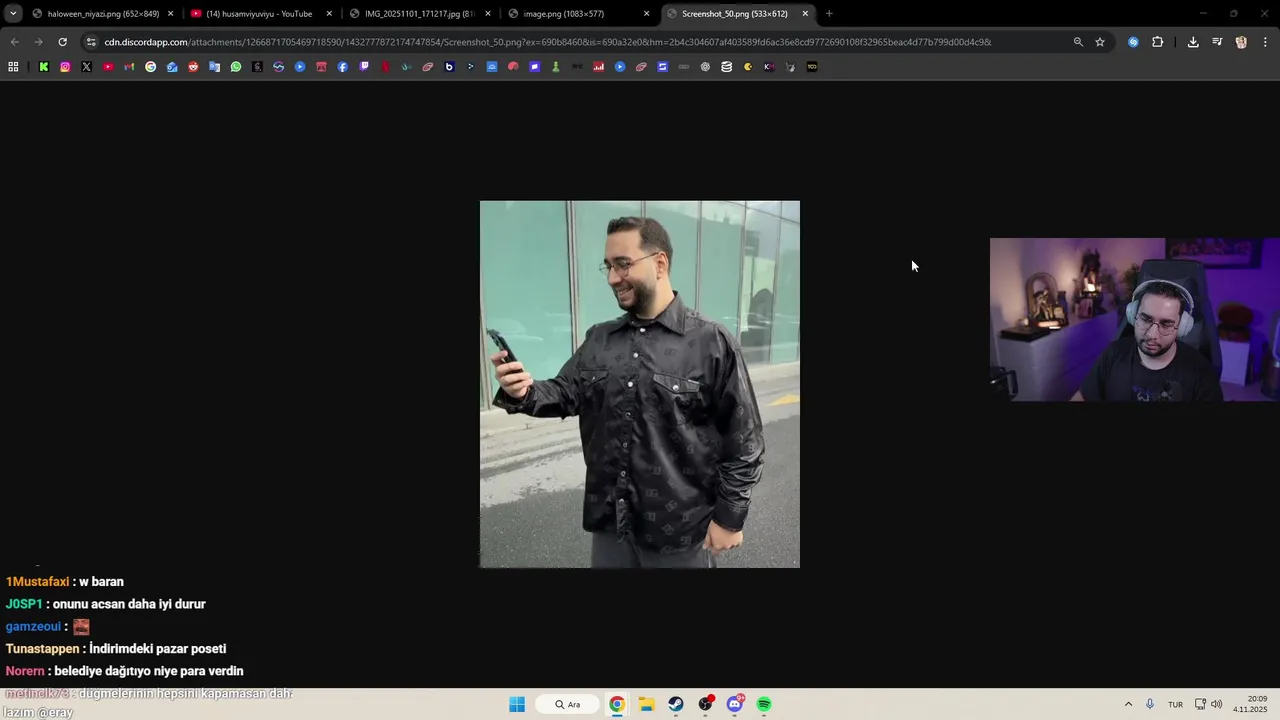1280x720 pixels.
Task: Click the webcam overlay video
Action: tap(1135, 319)
